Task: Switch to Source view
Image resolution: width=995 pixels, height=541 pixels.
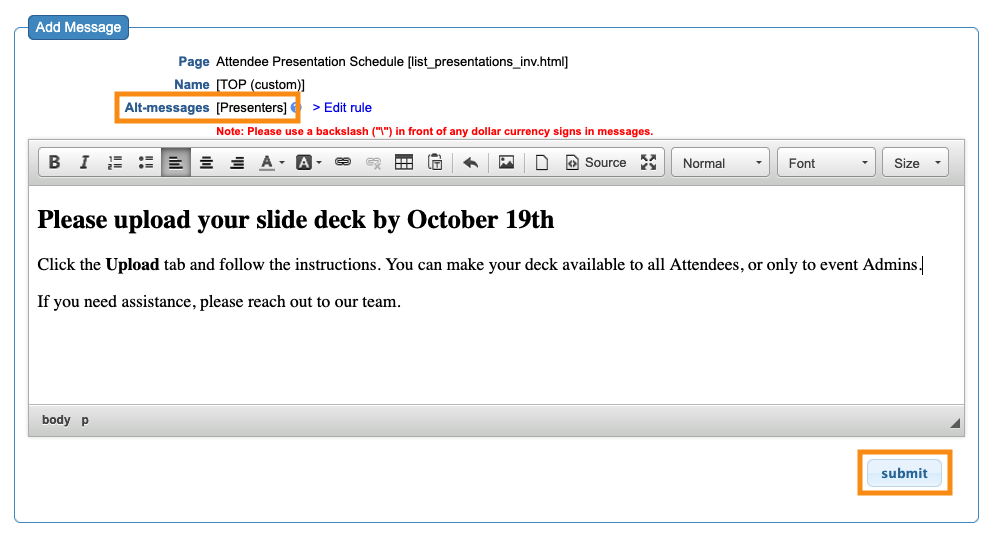Action: coord(596,163)
